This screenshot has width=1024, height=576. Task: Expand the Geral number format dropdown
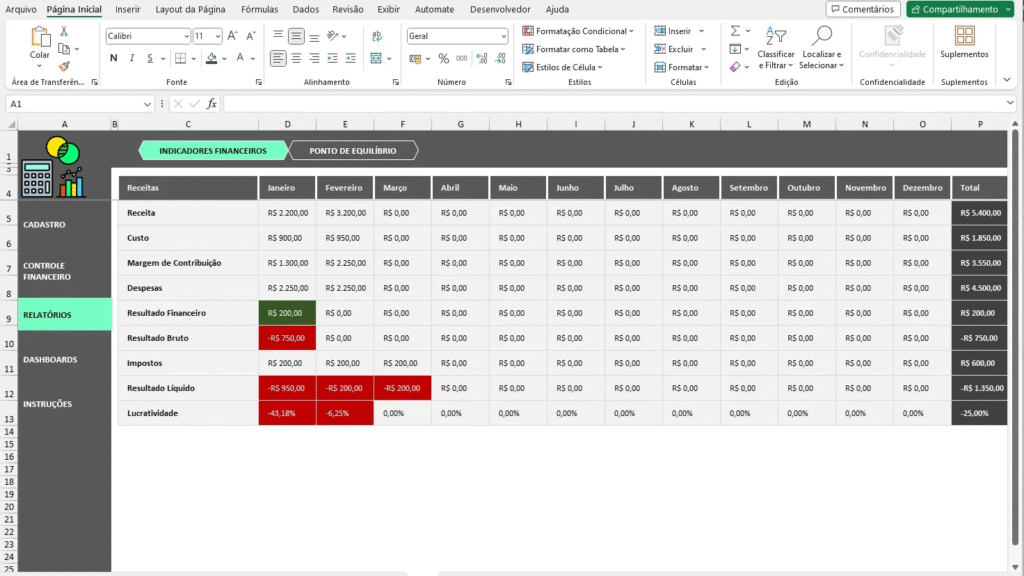(503, 36)
